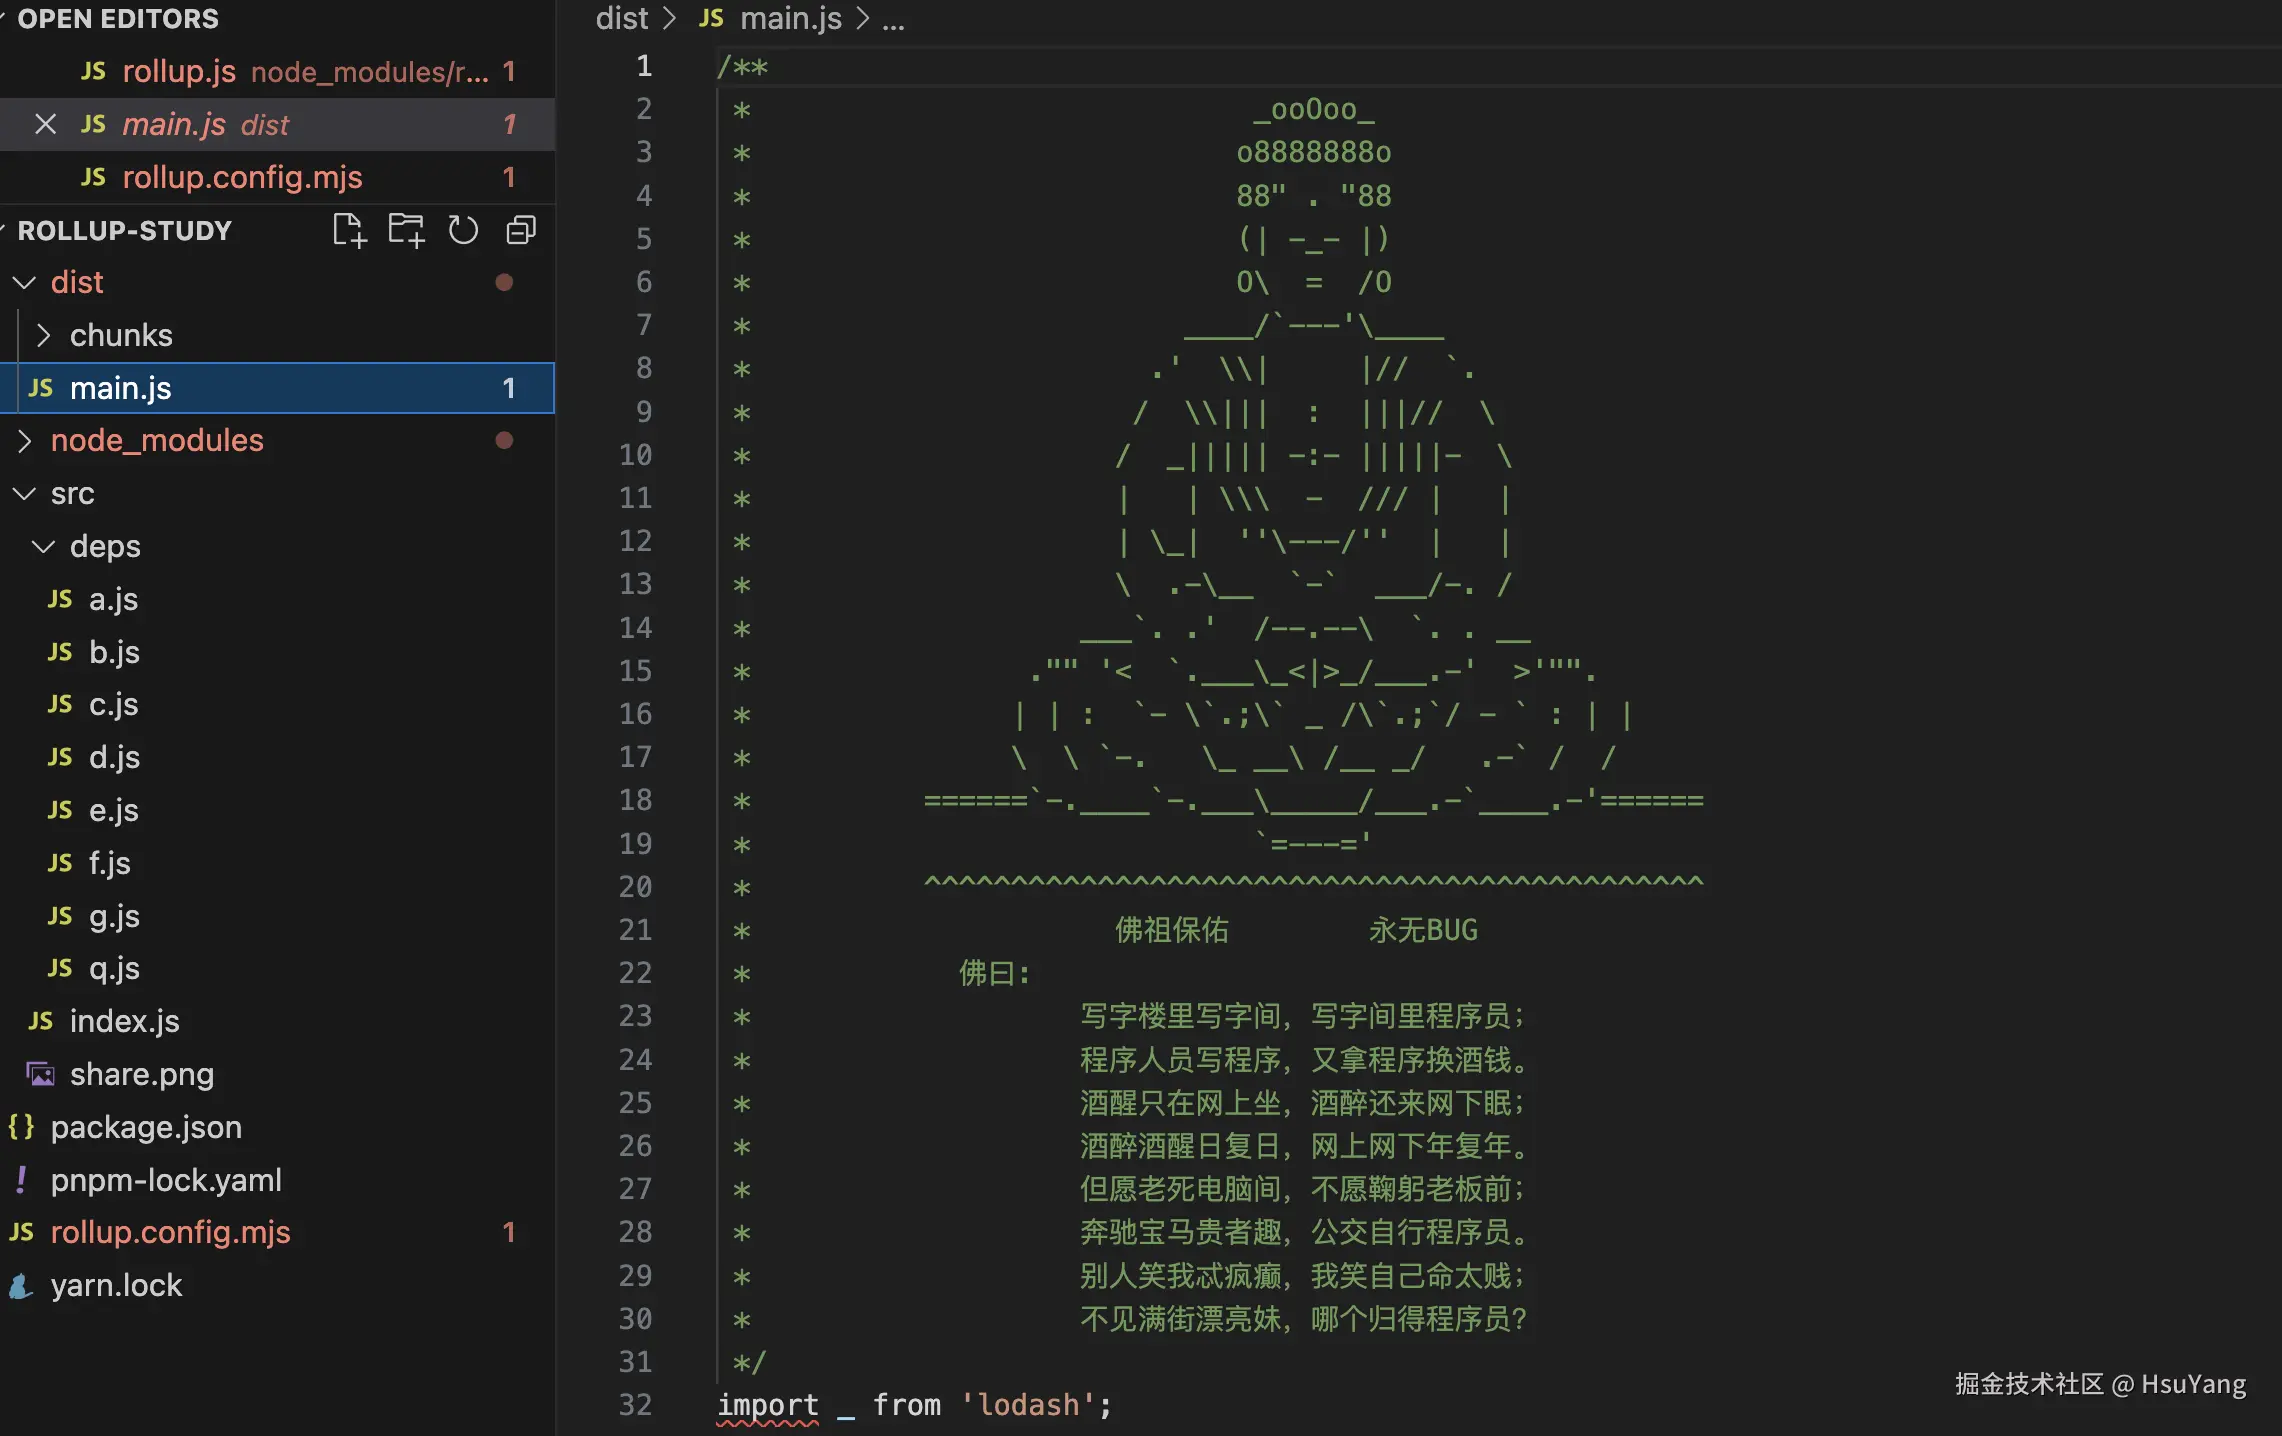The height and width of the screenshot is (1436, 2282).
Task: Collapse the src folder
Action: (x=24, y=494)
